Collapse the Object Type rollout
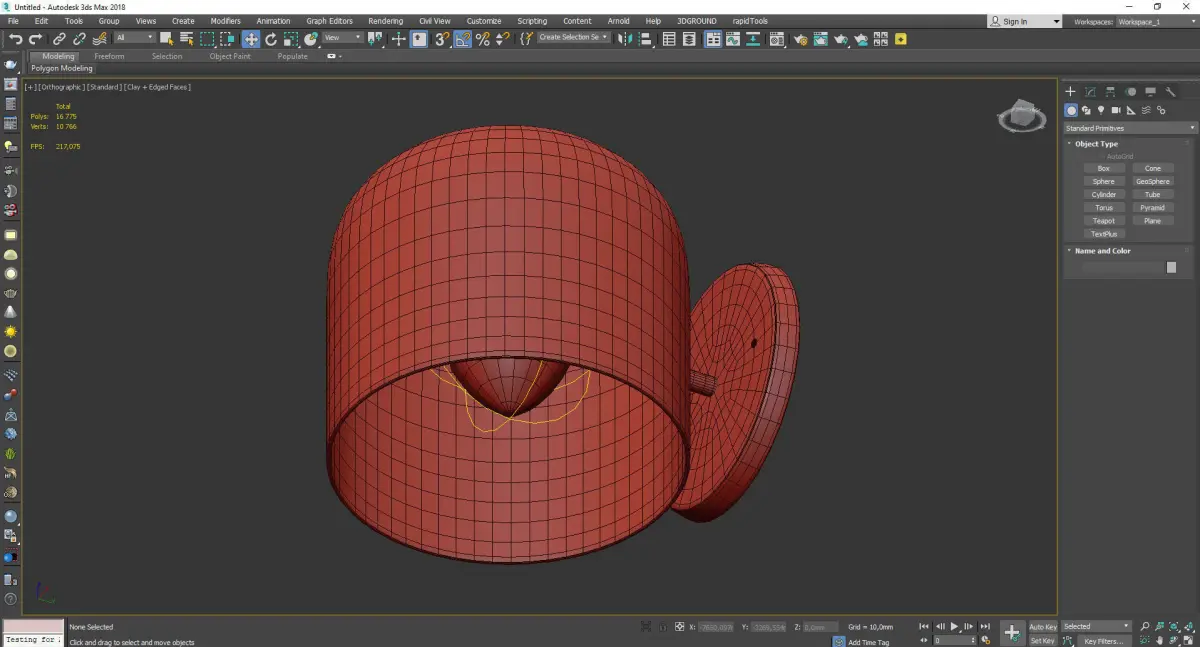Screen dimensions: 1200x647 pos(1096,144)
